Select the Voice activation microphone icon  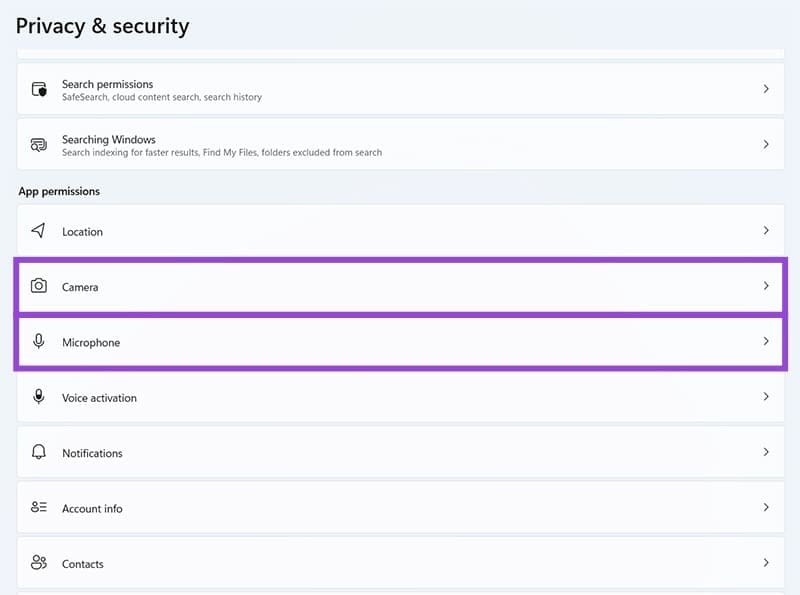pos(39,397)
